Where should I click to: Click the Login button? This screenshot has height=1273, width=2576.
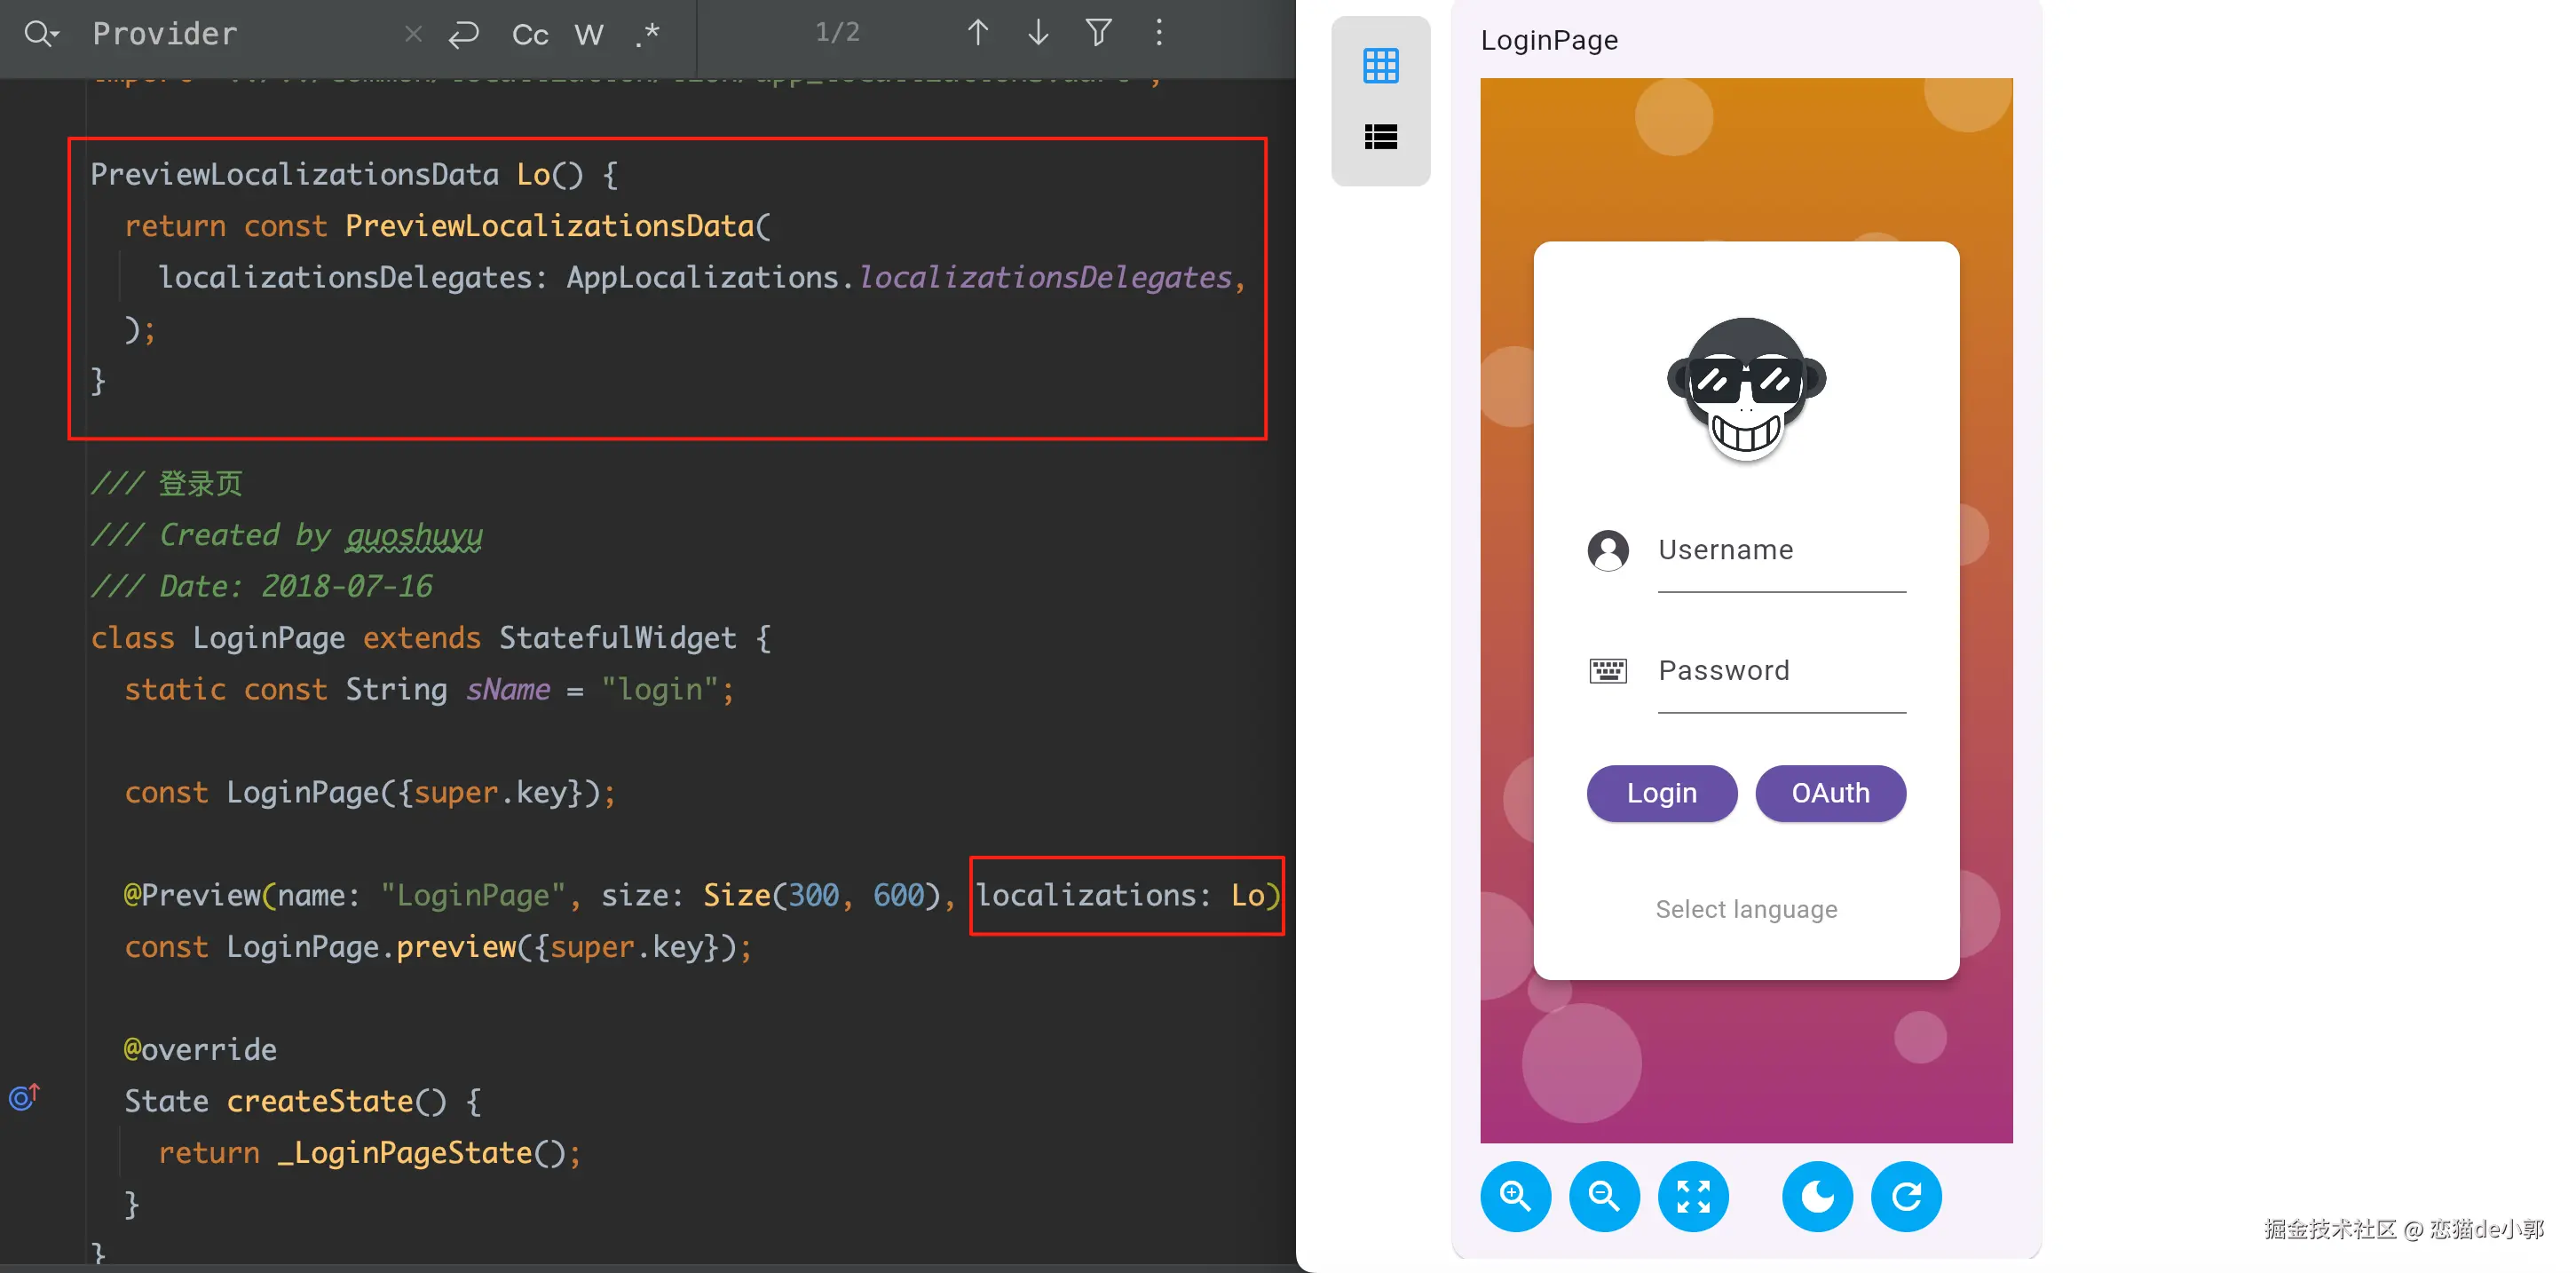(1661, 793)
